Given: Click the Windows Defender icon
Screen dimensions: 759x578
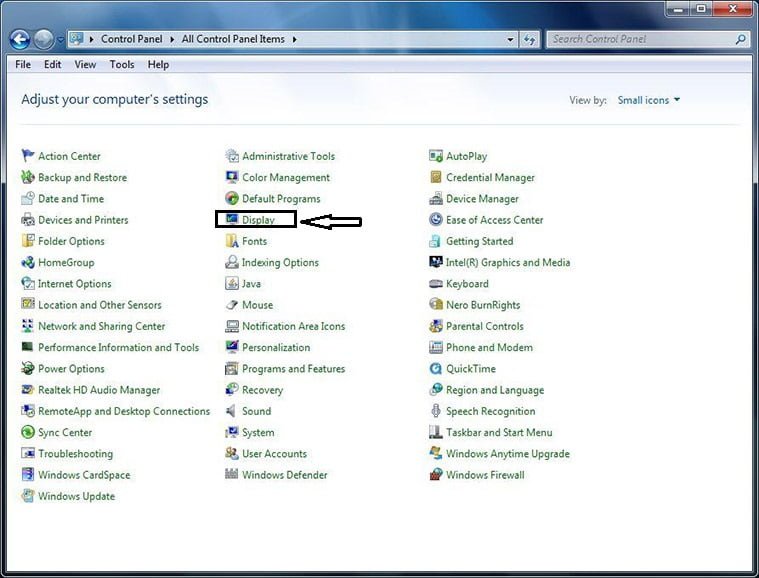Looking at the screenshot, I should pyautogui.click(x=232, y=474).
